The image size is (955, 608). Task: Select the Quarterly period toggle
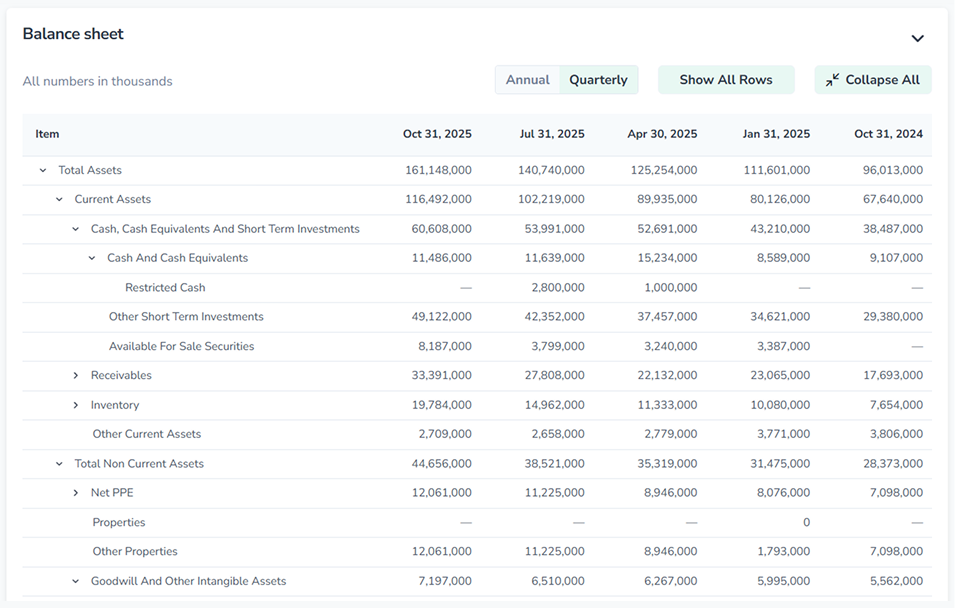click(598, 80)
